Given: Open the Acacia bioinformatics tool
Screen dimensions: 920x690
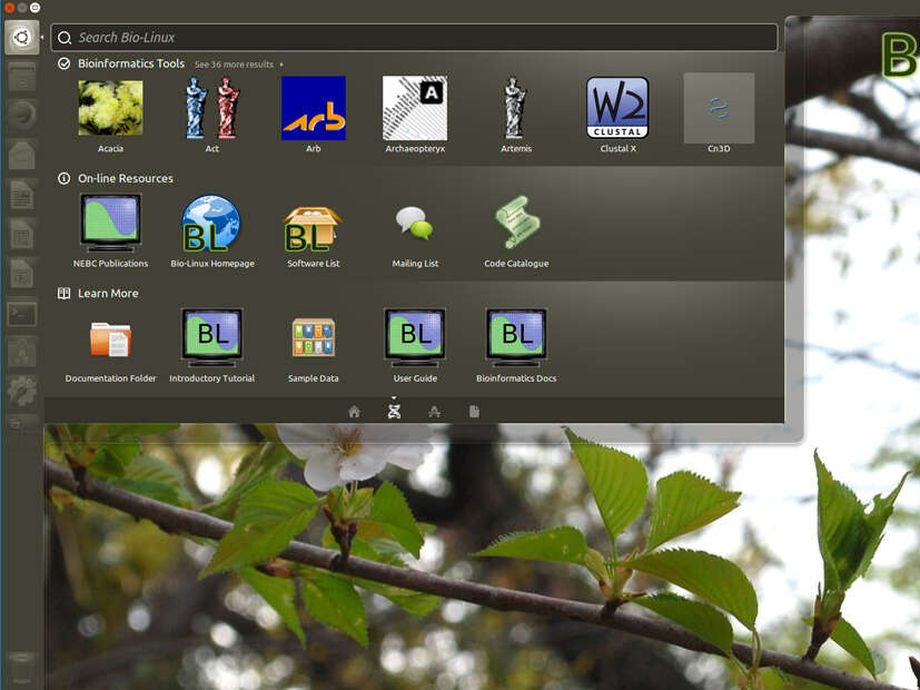Looking at the screenshot, I should 110,115.
